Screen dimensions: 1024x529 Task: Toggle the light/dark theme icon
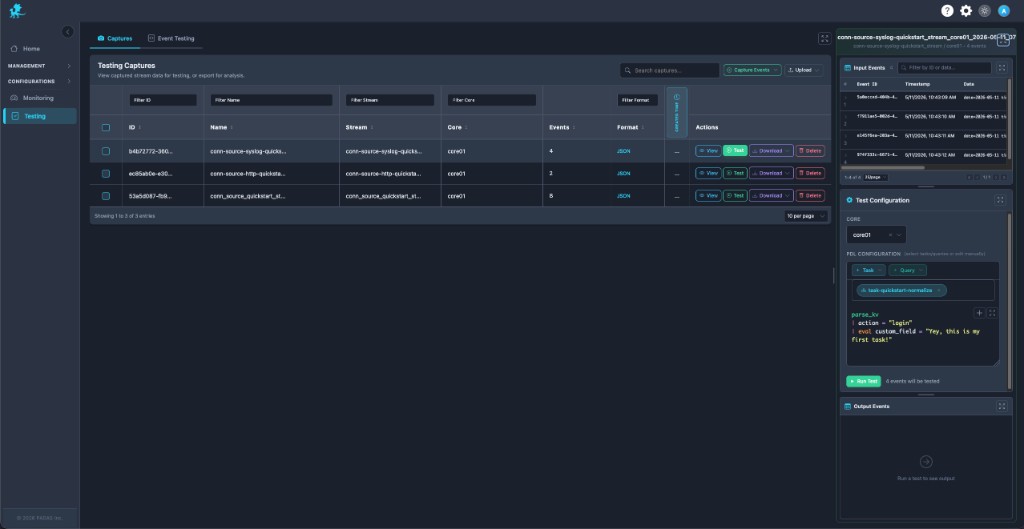[985, 10]
